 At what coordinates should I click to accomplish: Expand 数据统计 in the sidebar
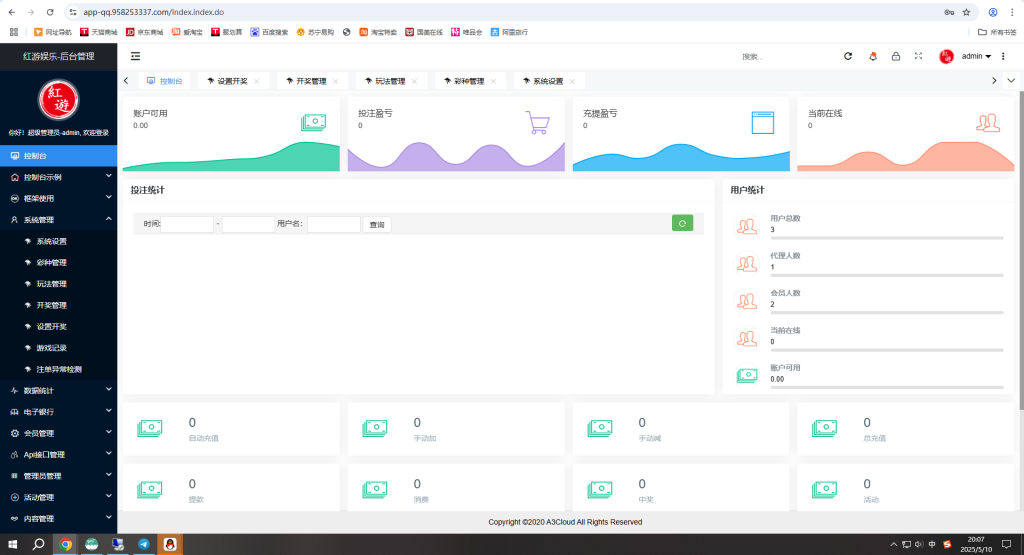[x=58, y=390]
